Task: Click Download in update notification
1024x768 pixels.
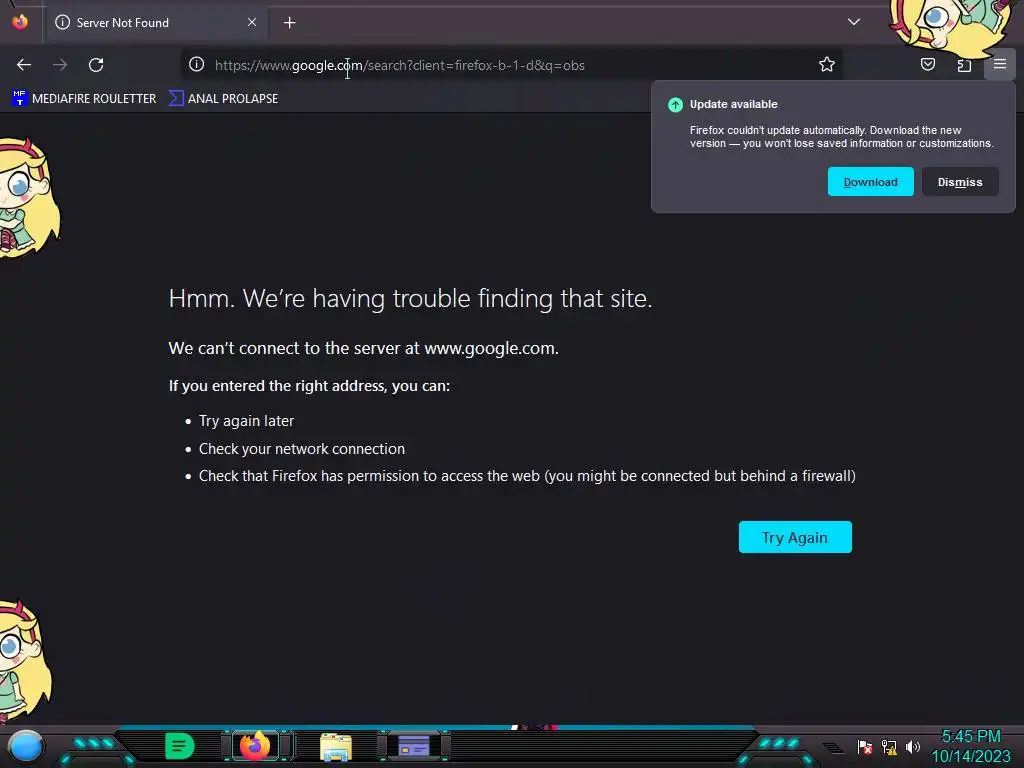Action: pos(871,182)
